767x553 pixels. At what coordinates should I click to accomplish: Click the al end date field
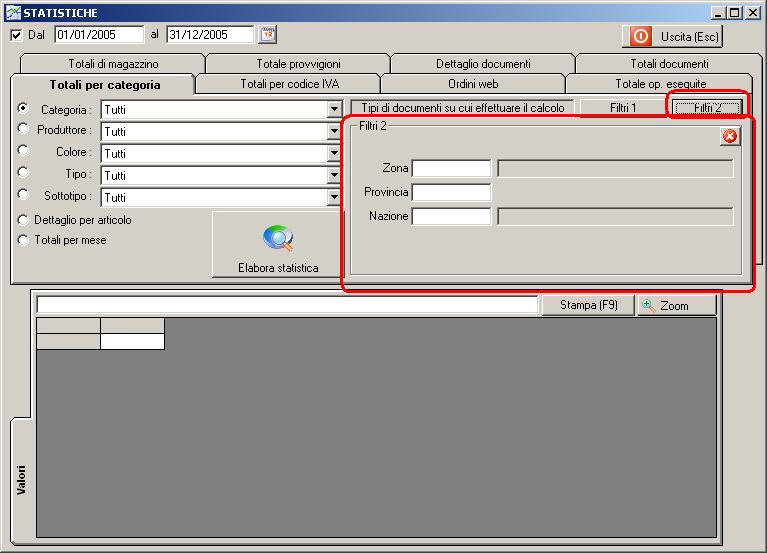click(210, 35)
